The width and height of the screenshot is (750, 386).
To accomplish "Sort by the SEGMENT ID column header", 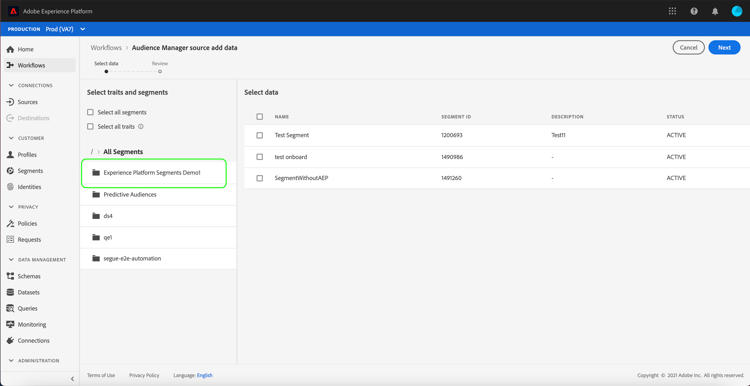I will (456, 117).
